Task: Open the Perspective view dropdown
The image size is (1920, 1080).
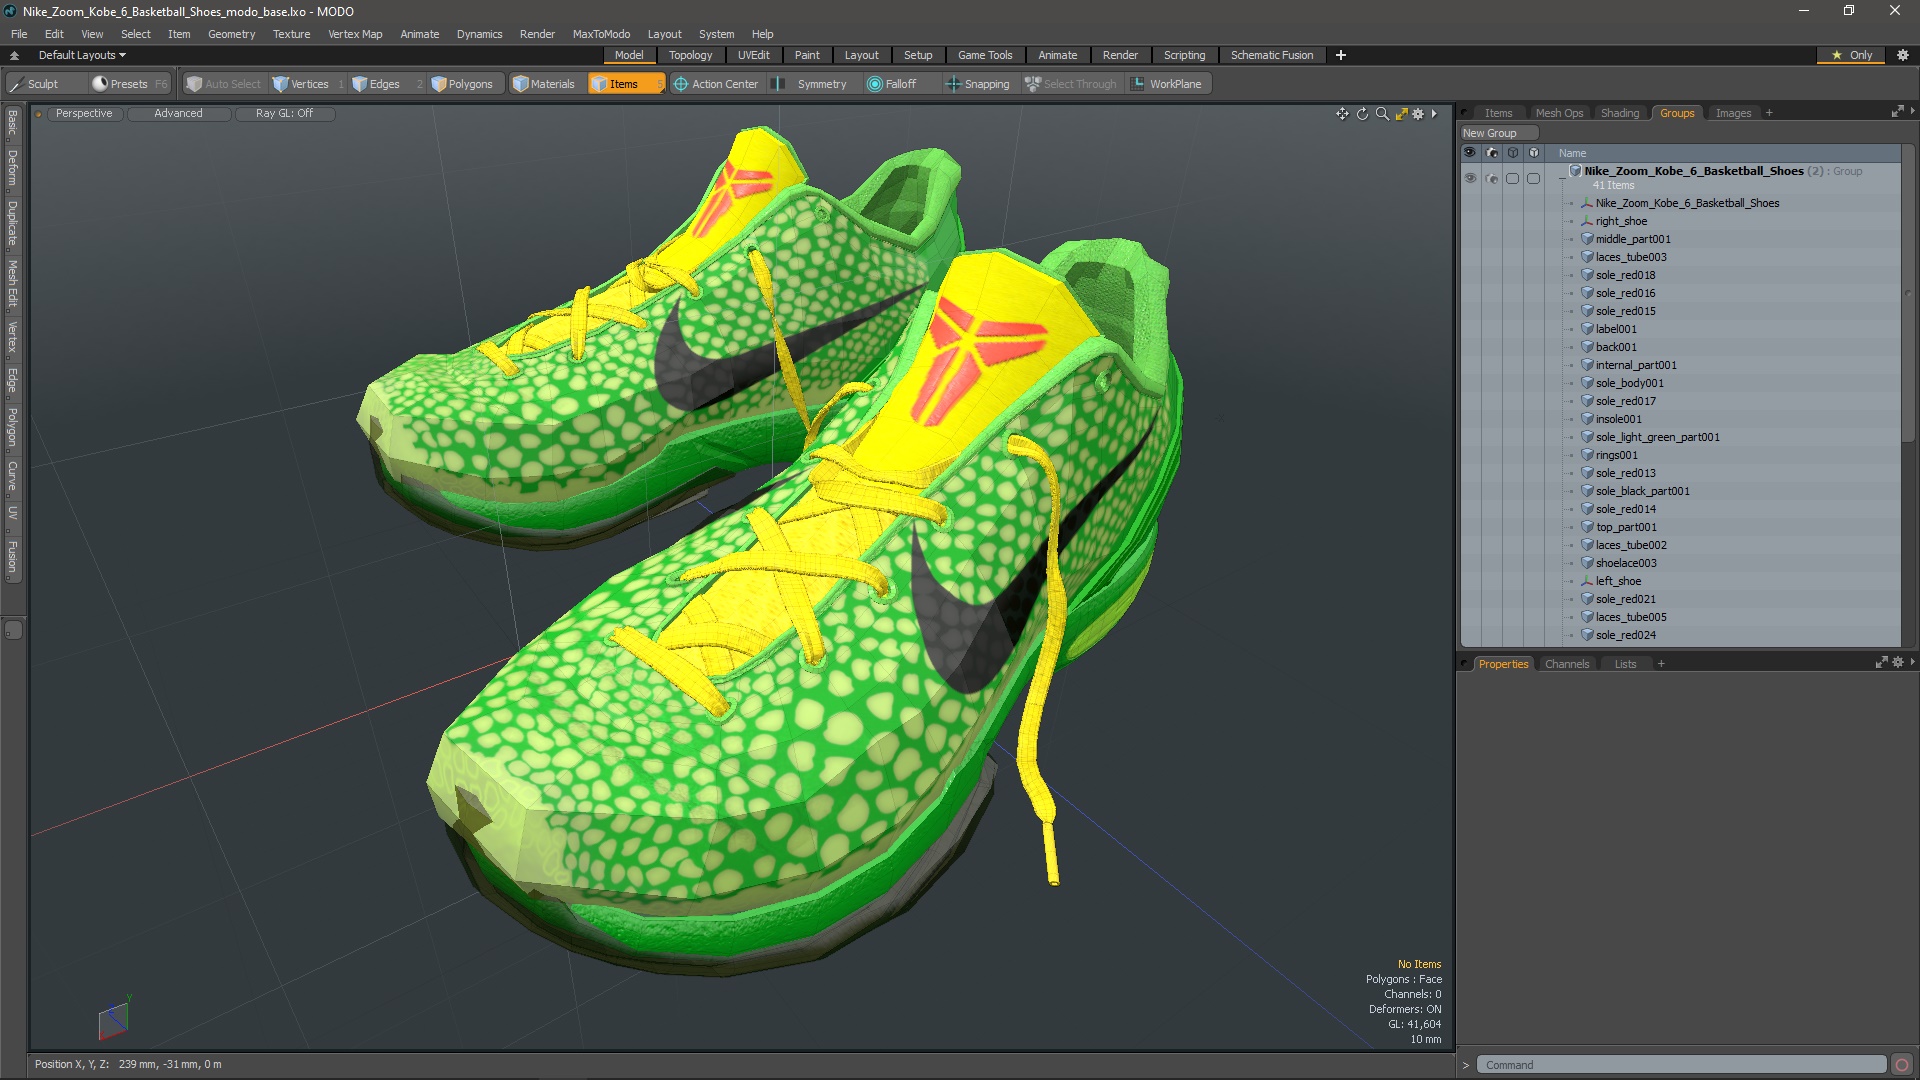Action: point(84,114)
